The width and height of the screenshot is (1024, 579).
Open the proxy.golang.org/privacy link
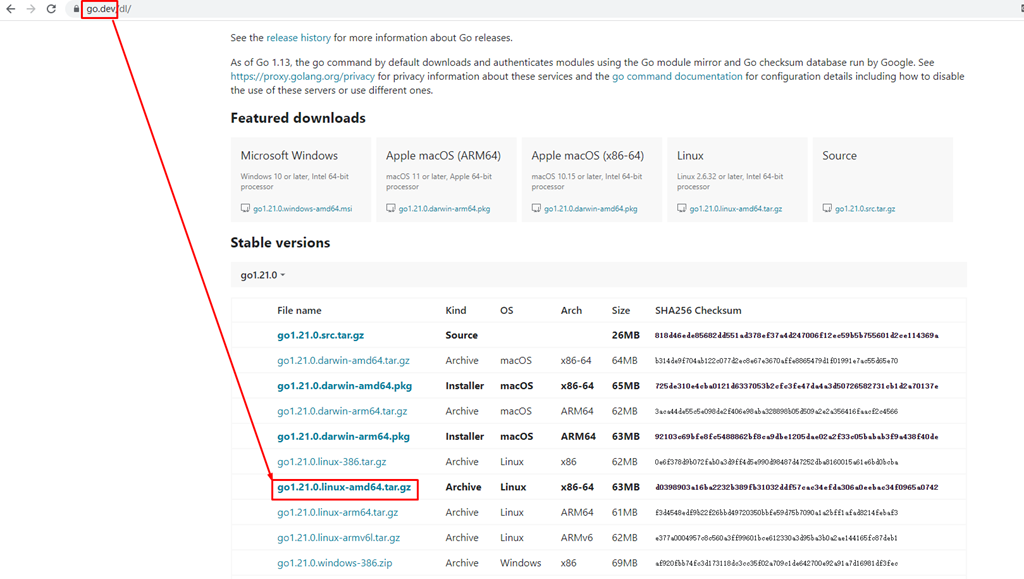coord(302,76)
